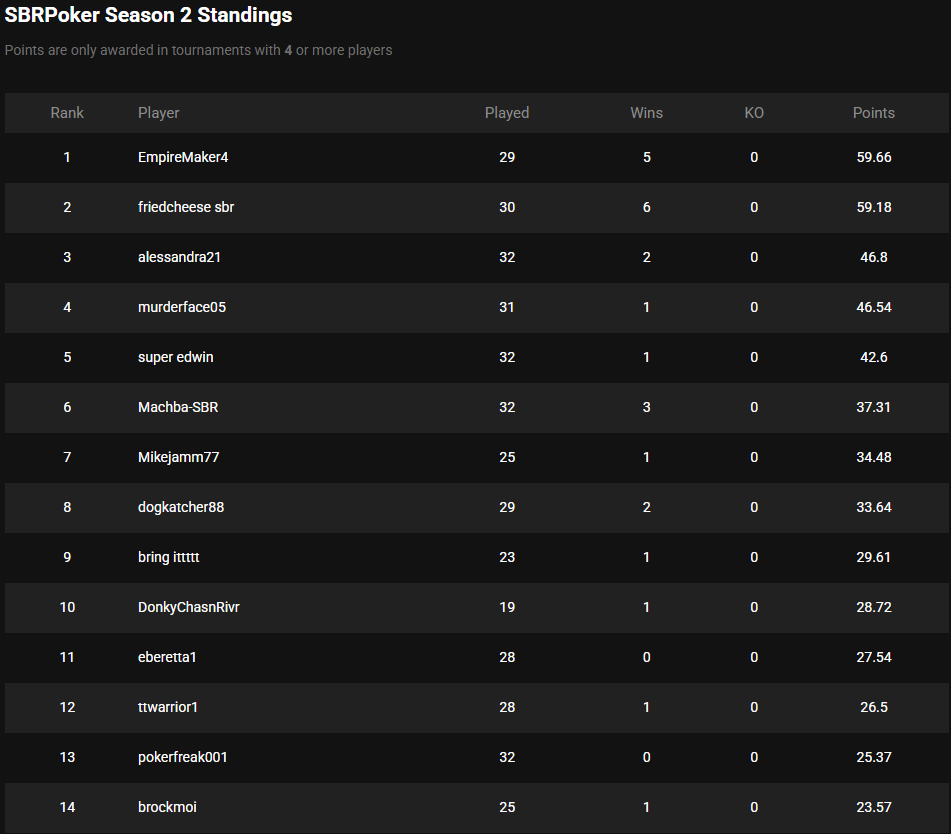951x834 pixels.
Task: Open murderface05 player entry
Action: (x=182, y=307)
